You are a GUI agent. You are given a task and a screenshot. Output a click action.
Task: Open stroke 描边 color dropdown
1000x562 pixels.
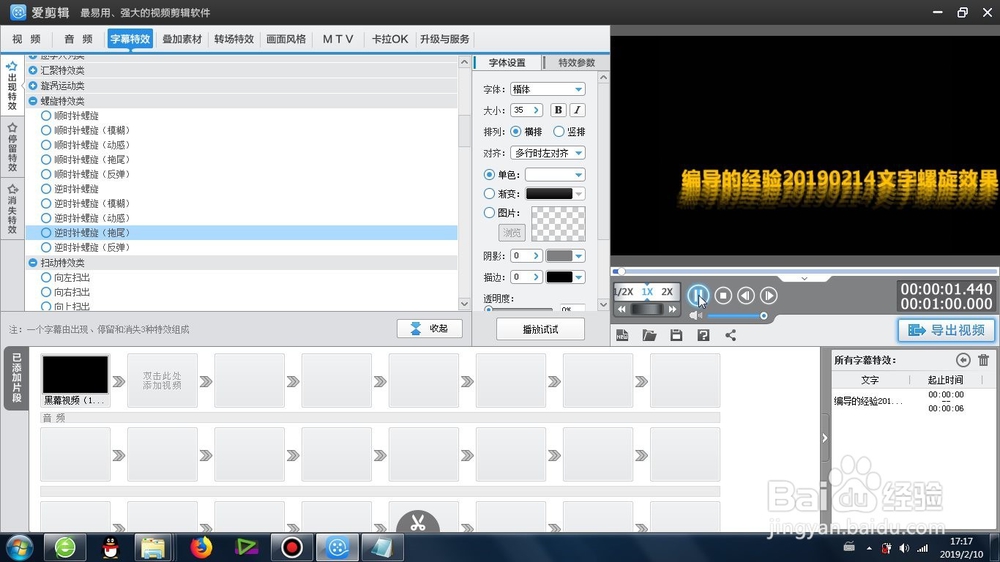(x=565, y=277)
